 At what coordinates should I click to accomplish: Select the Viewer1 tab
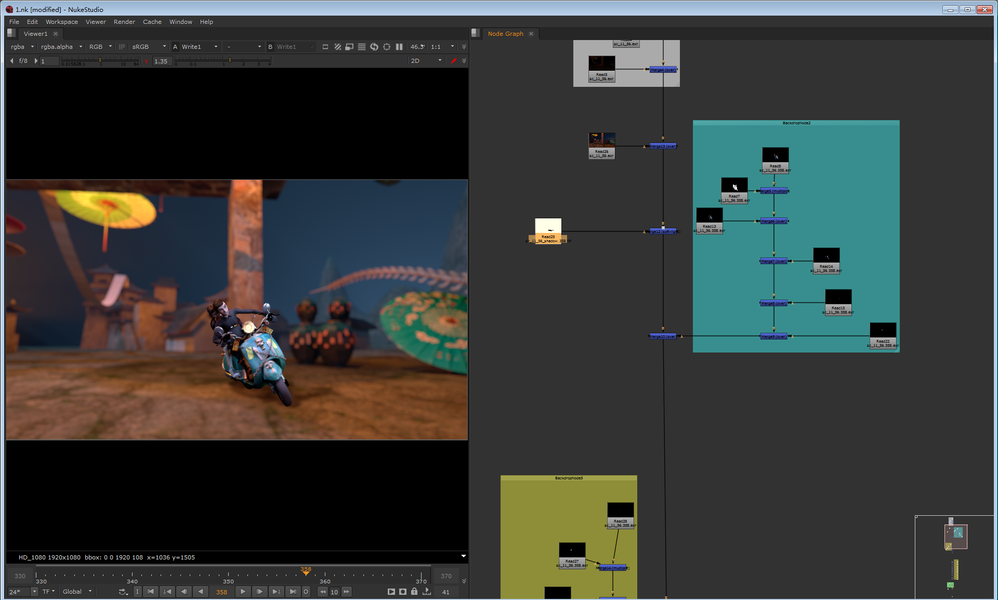(x=35, y=34)
